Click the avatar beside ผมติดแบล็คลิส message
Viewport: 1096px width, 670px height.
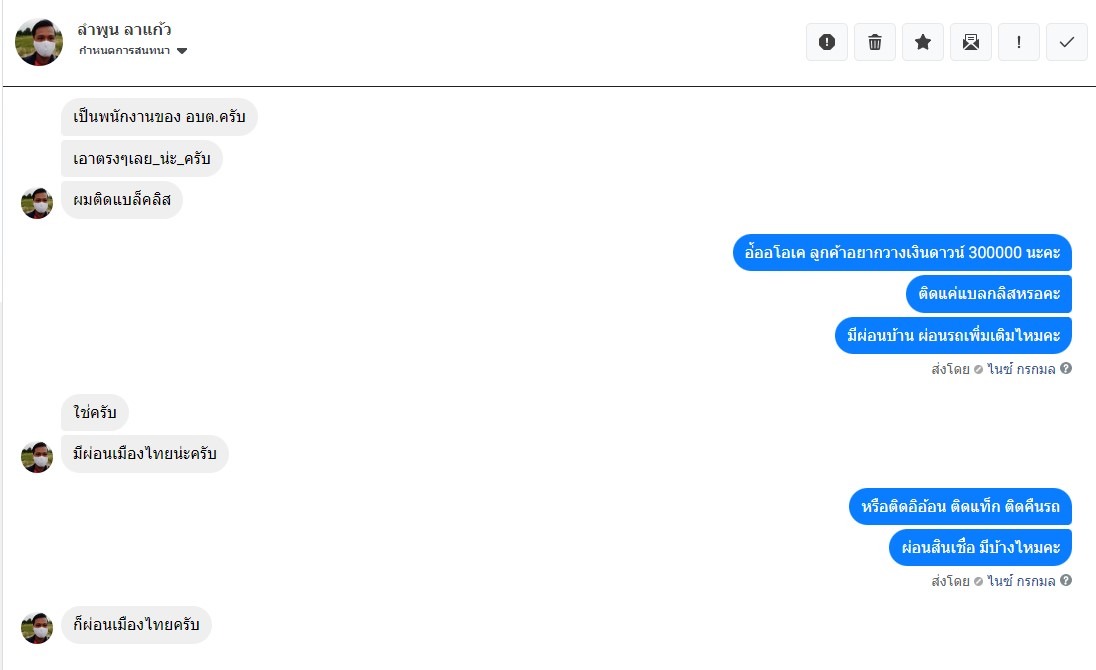pos(37,202)
